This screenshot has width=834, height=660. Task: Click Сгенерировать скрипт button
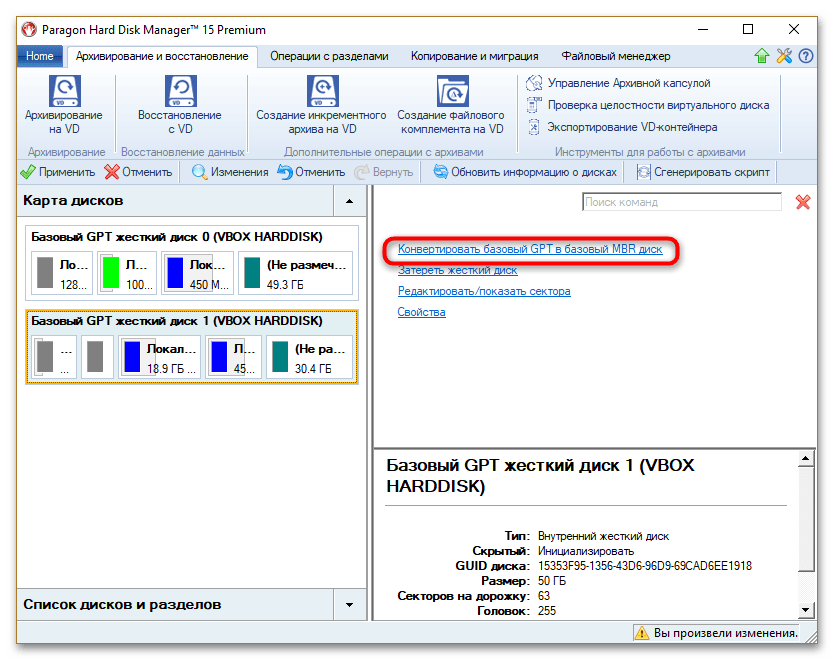tap(703, 172)
